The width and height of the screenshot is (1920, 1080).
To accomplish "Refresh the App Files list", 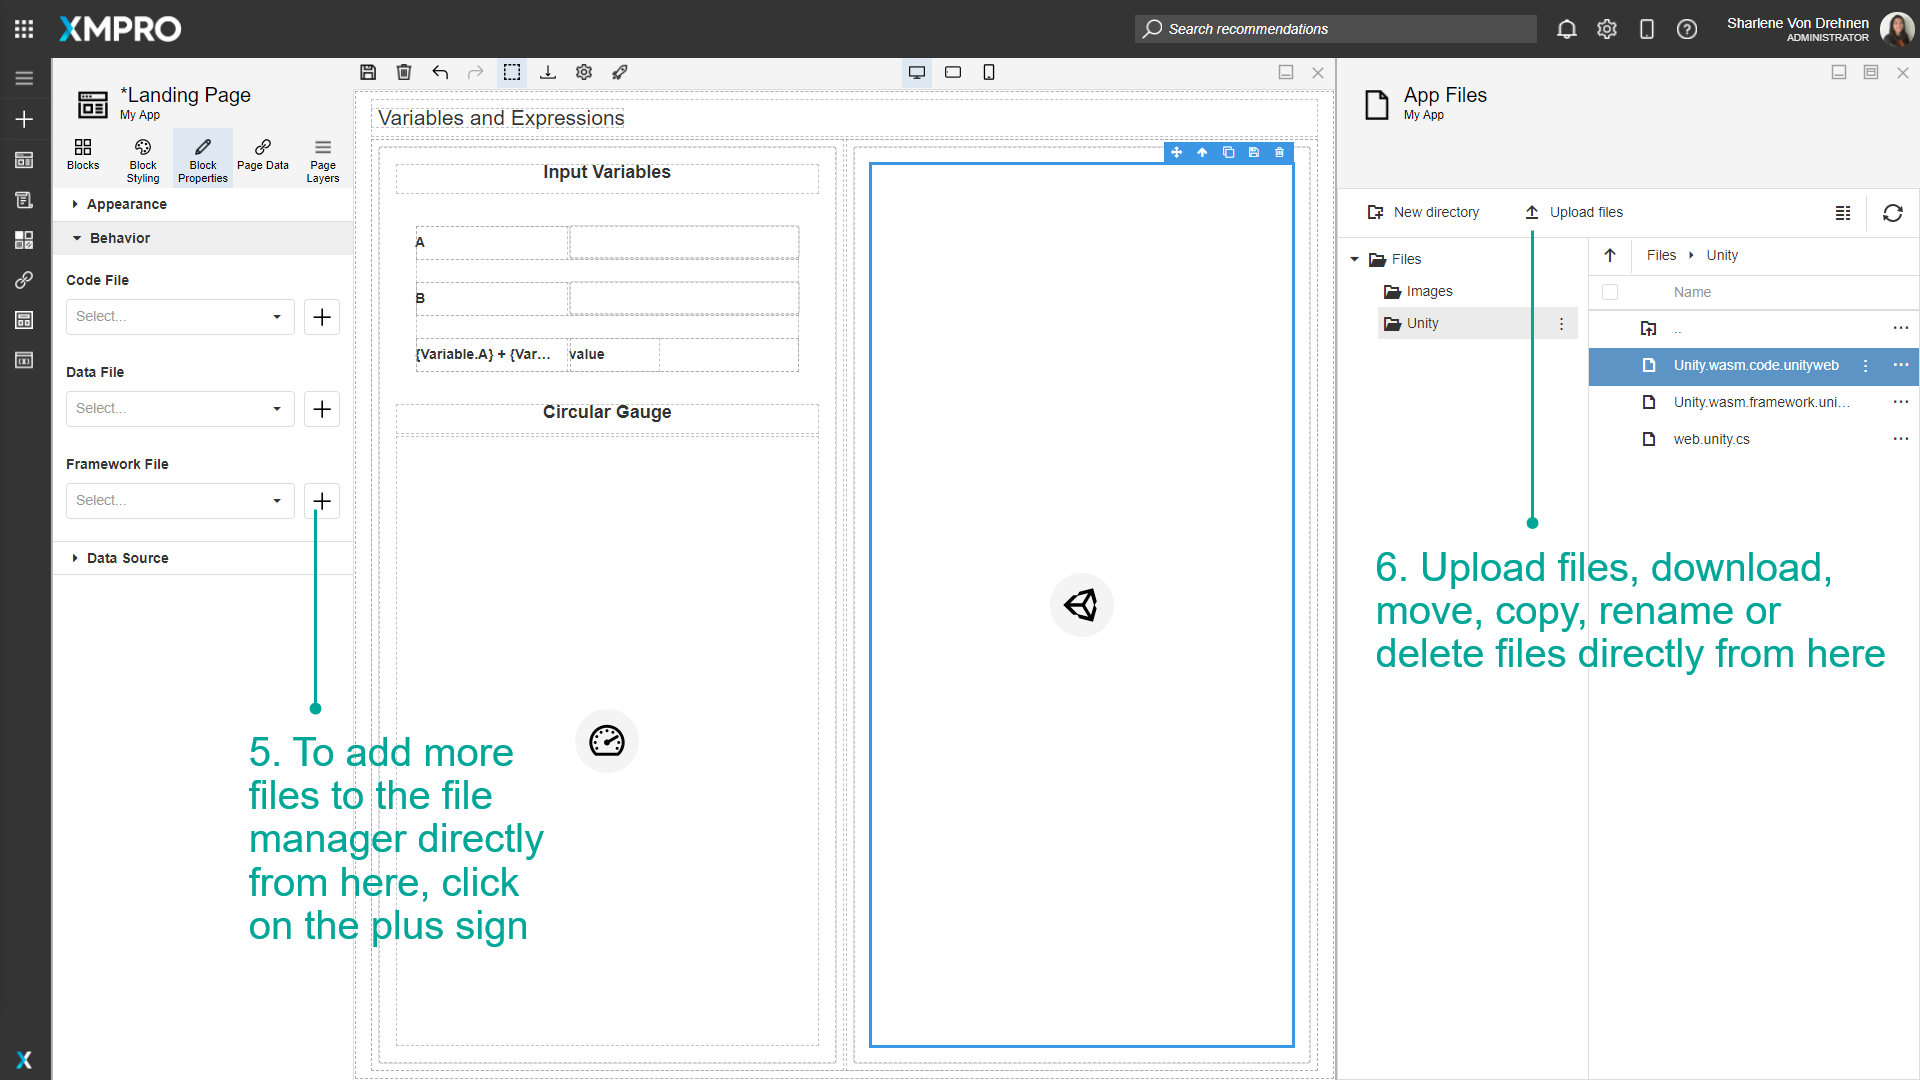I will tap(1893, 213).
